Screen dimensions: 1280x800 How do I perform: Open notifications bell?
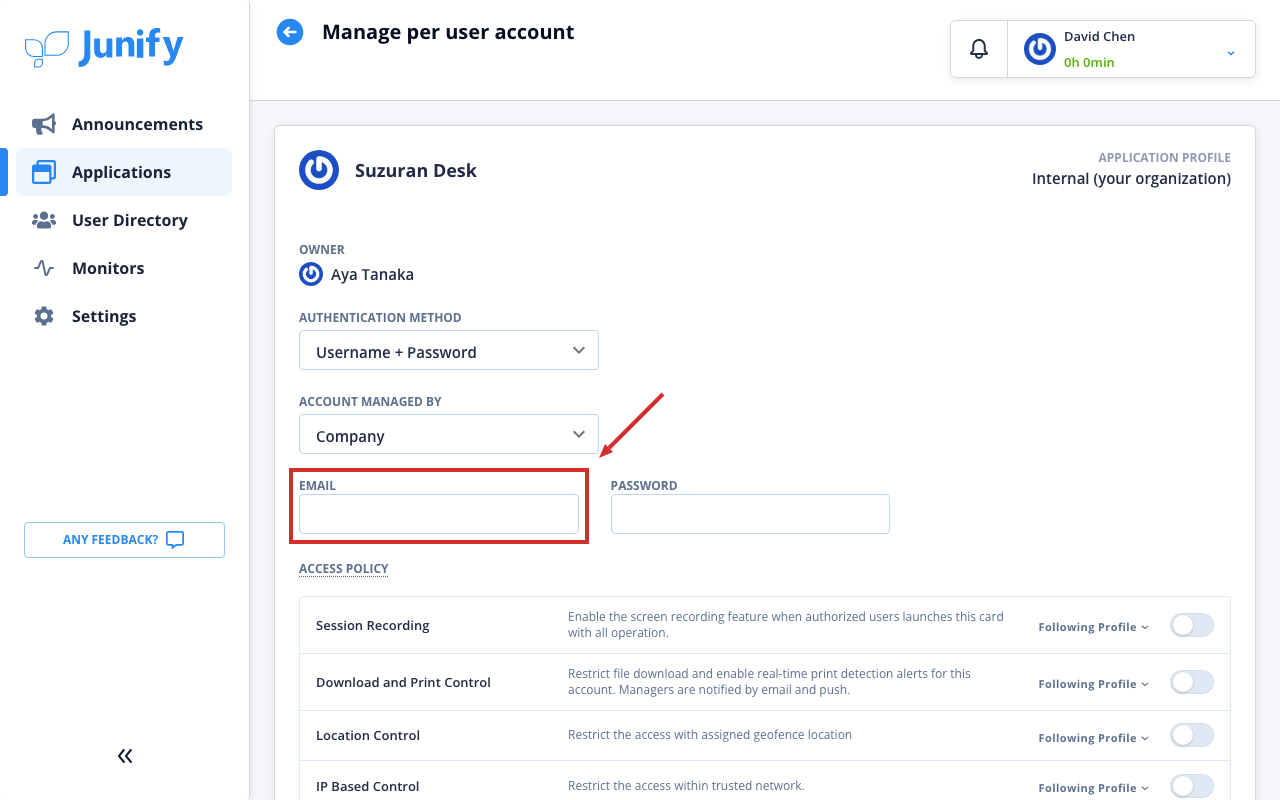[x=979, y=49]
